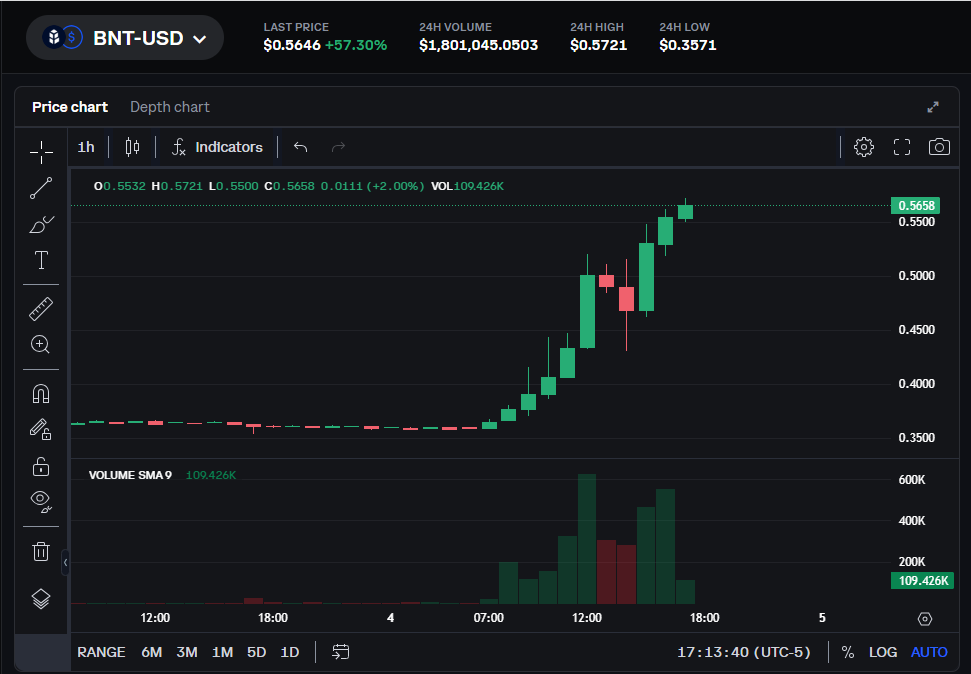Select the ruler measure tool

[41, 309]
